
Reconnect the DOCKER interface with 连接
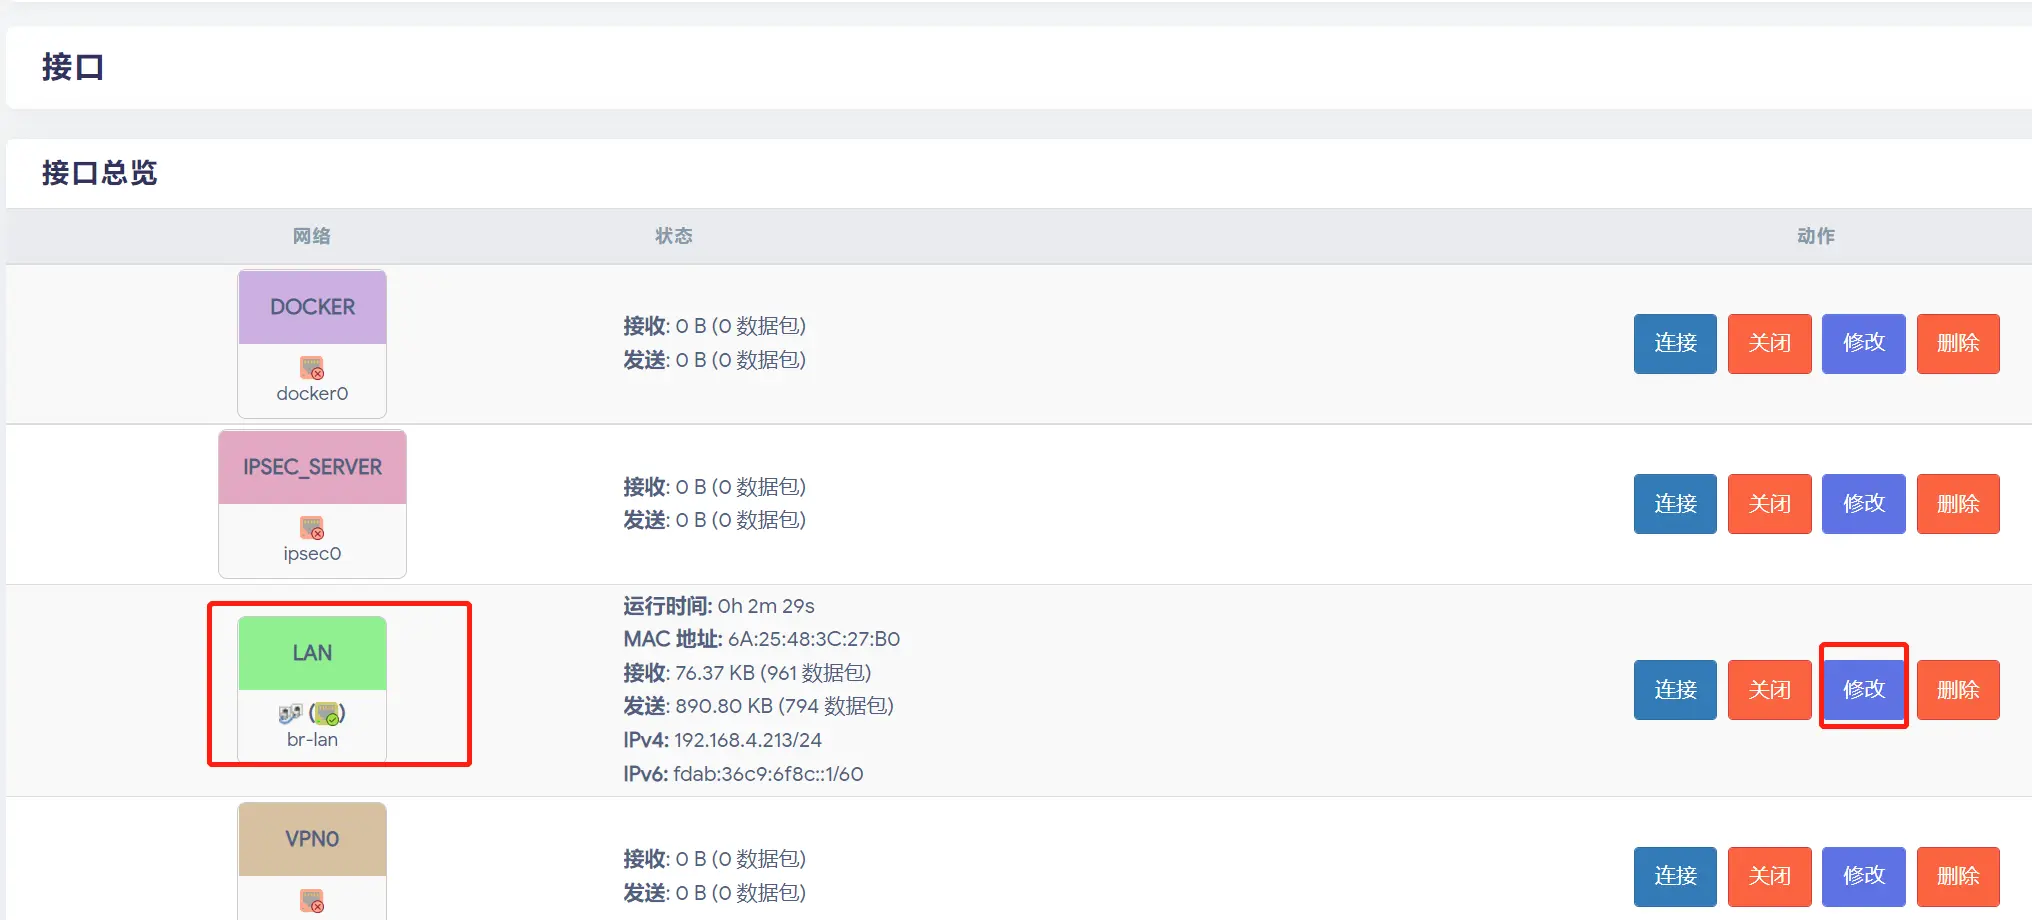pos(1675,344)
